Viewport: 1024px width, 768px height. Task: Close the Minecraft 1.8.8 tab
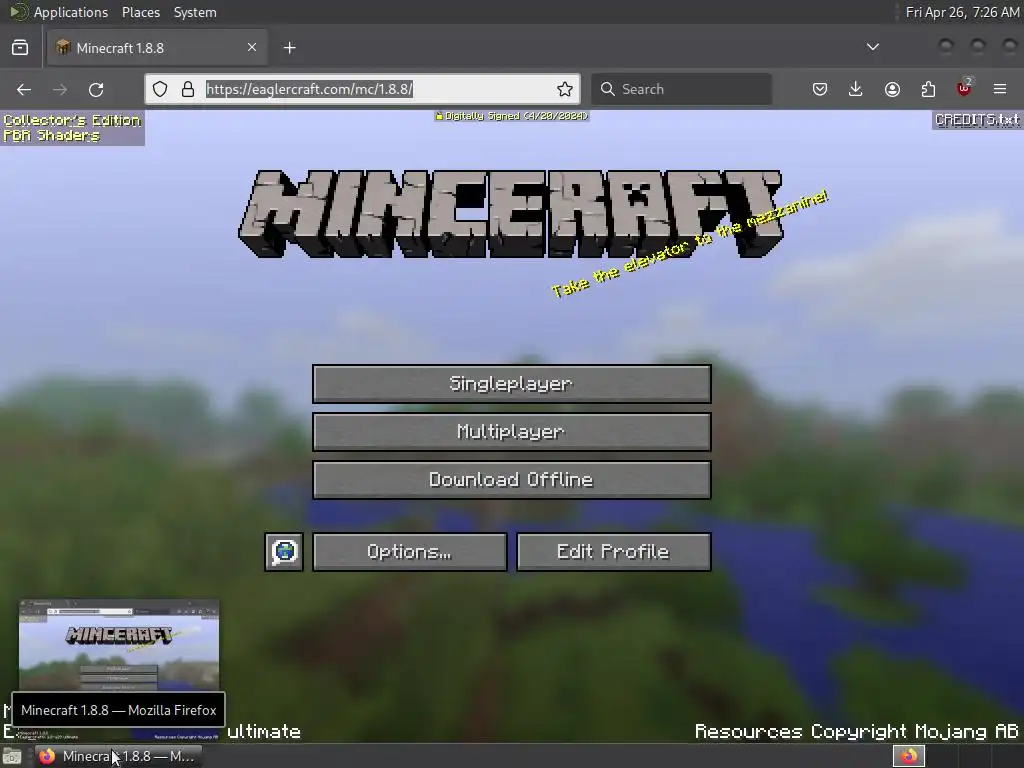[x=252, y=47]
